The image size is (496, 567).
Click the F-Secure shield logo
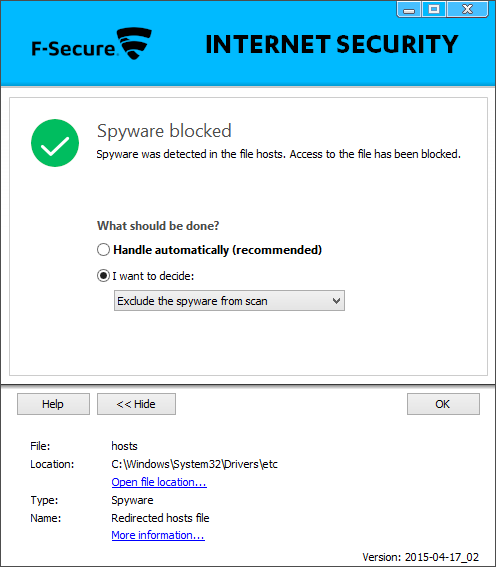[x=134, y=43]
